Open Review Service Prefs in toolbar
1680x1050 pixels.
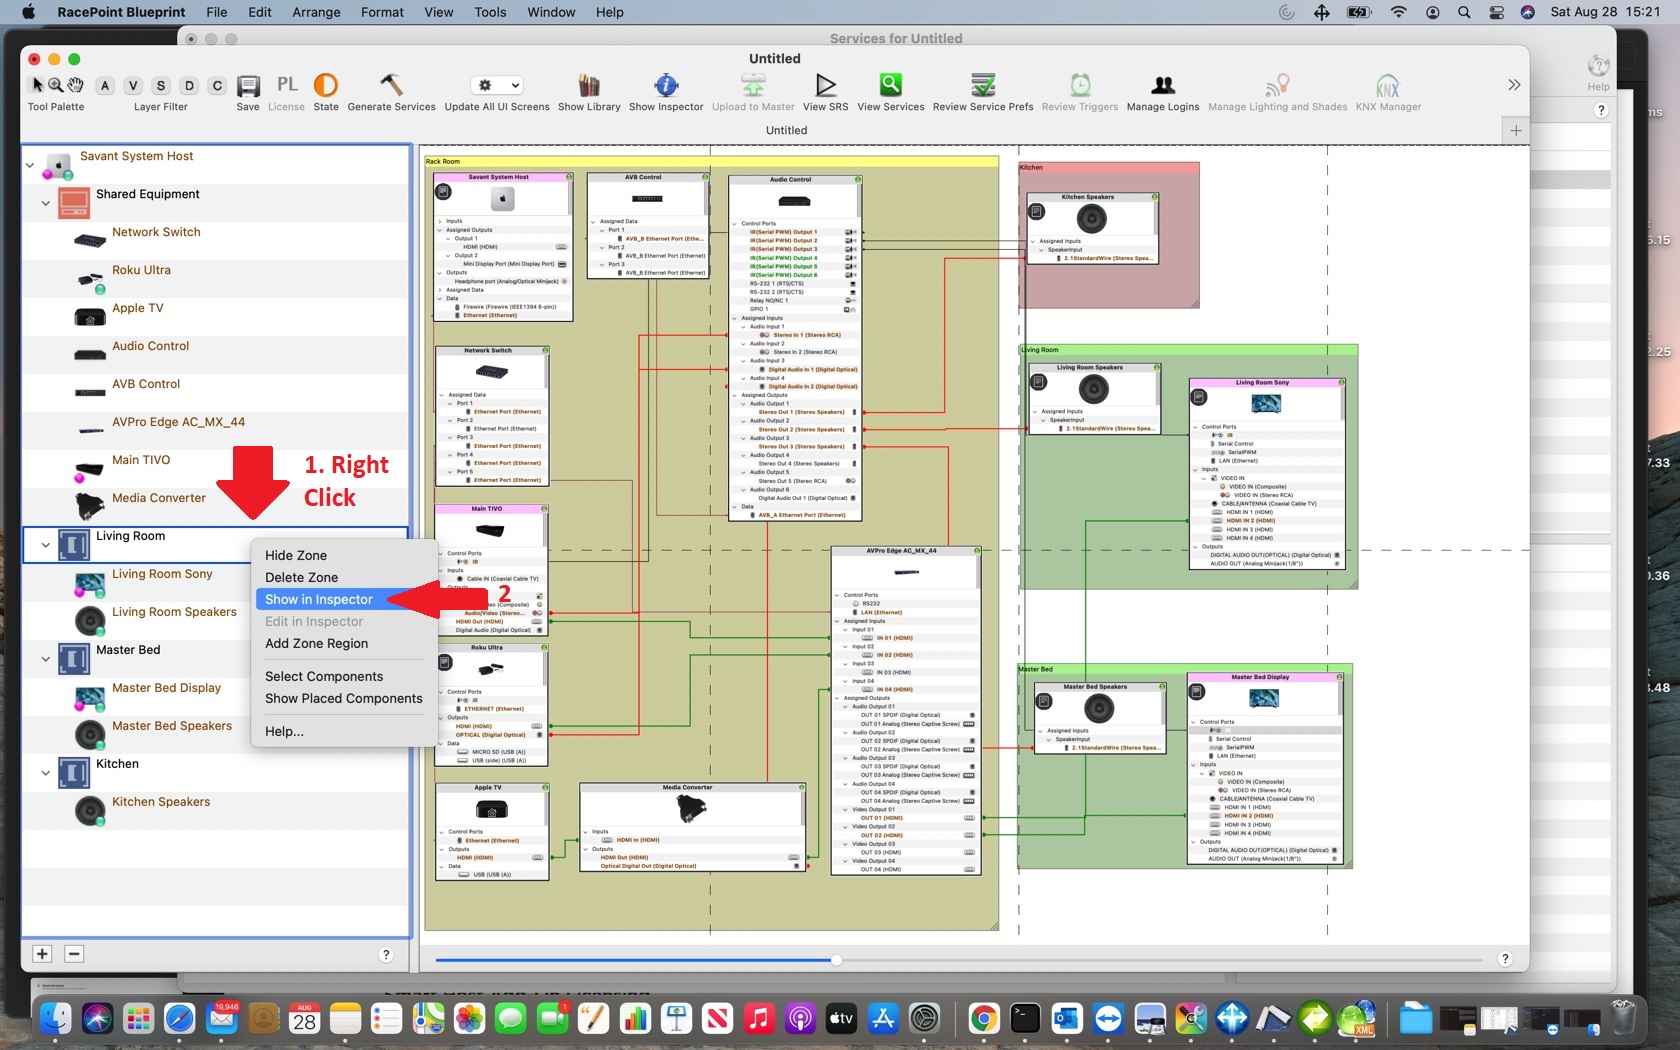point(983,85)
